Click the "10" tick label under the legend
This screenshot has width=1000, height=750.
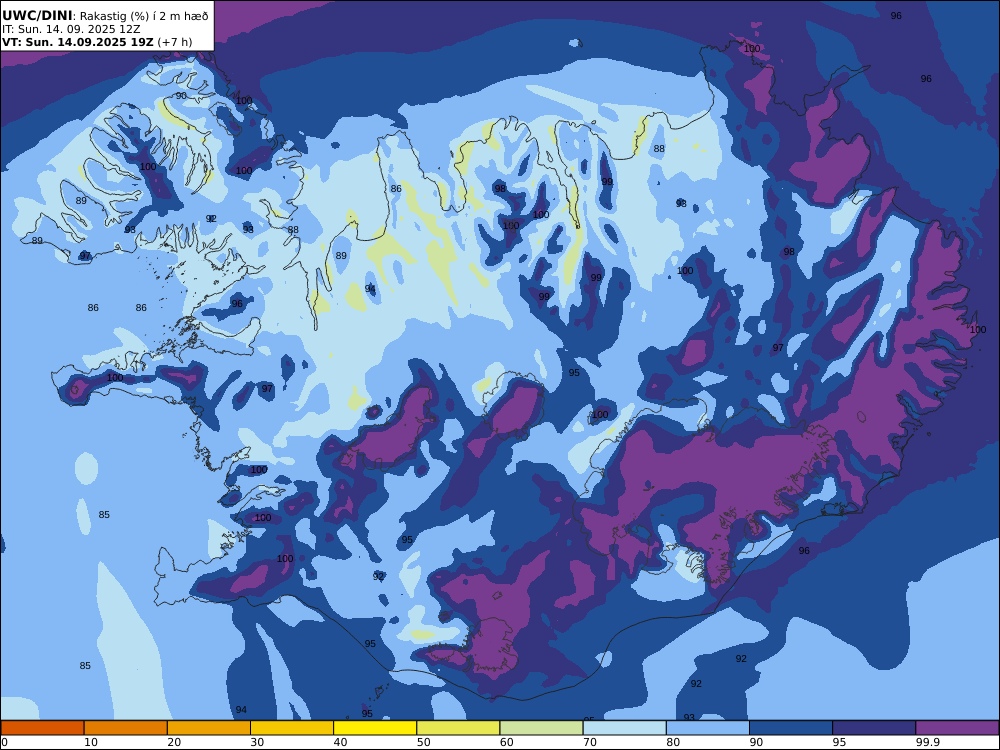pyautogui.click(x=91, y=742)
